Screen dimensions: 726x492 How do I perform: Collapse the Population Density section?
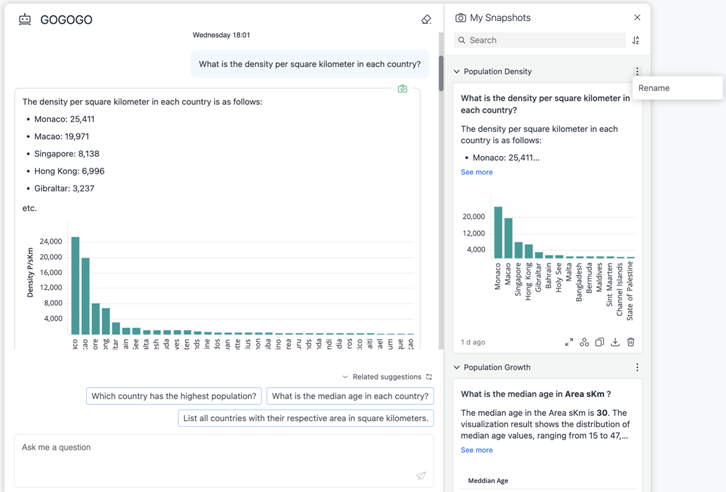[x=457, y=72]
